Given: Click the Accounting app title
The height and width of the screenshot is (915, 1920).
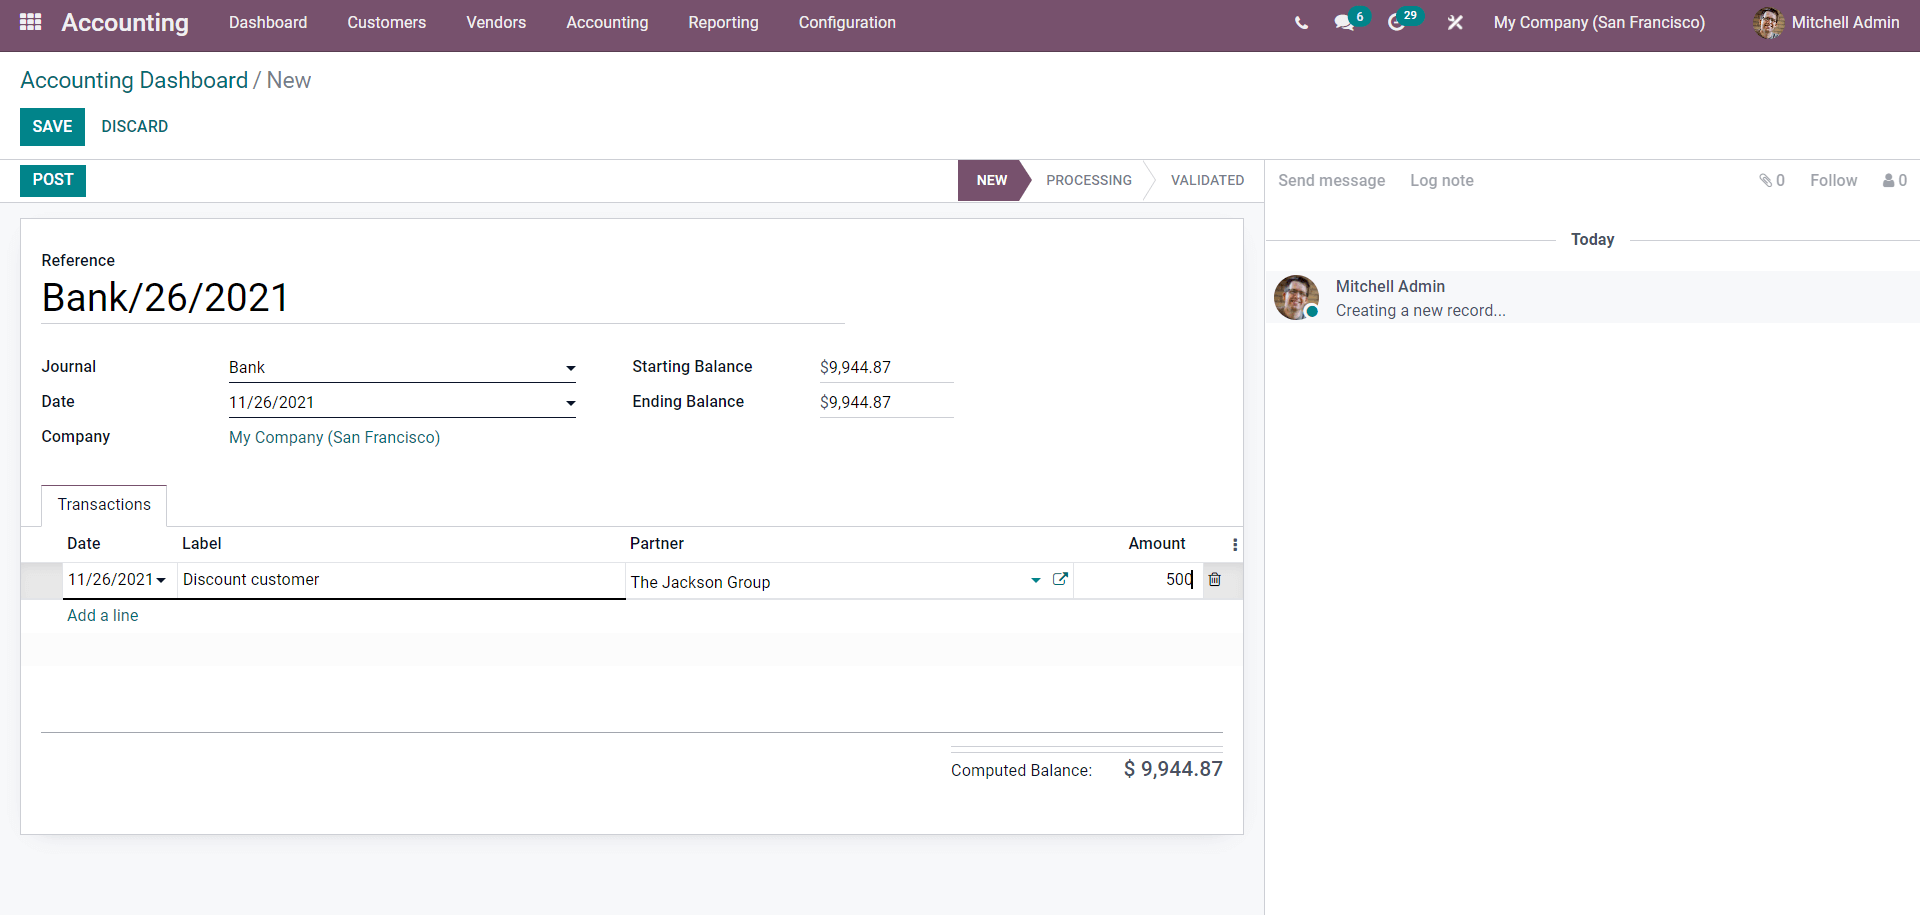Looking at the screenshot, I should point(125,22).
